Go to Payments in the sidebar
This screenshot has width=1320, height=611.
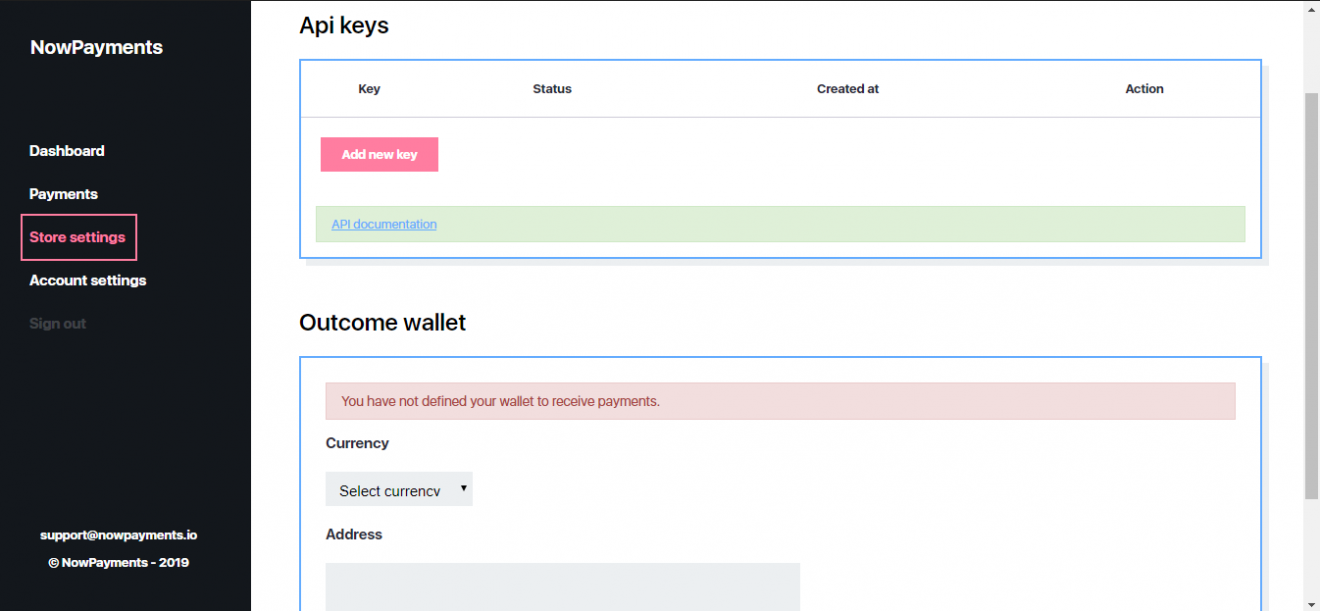click(x=63, y=194)
